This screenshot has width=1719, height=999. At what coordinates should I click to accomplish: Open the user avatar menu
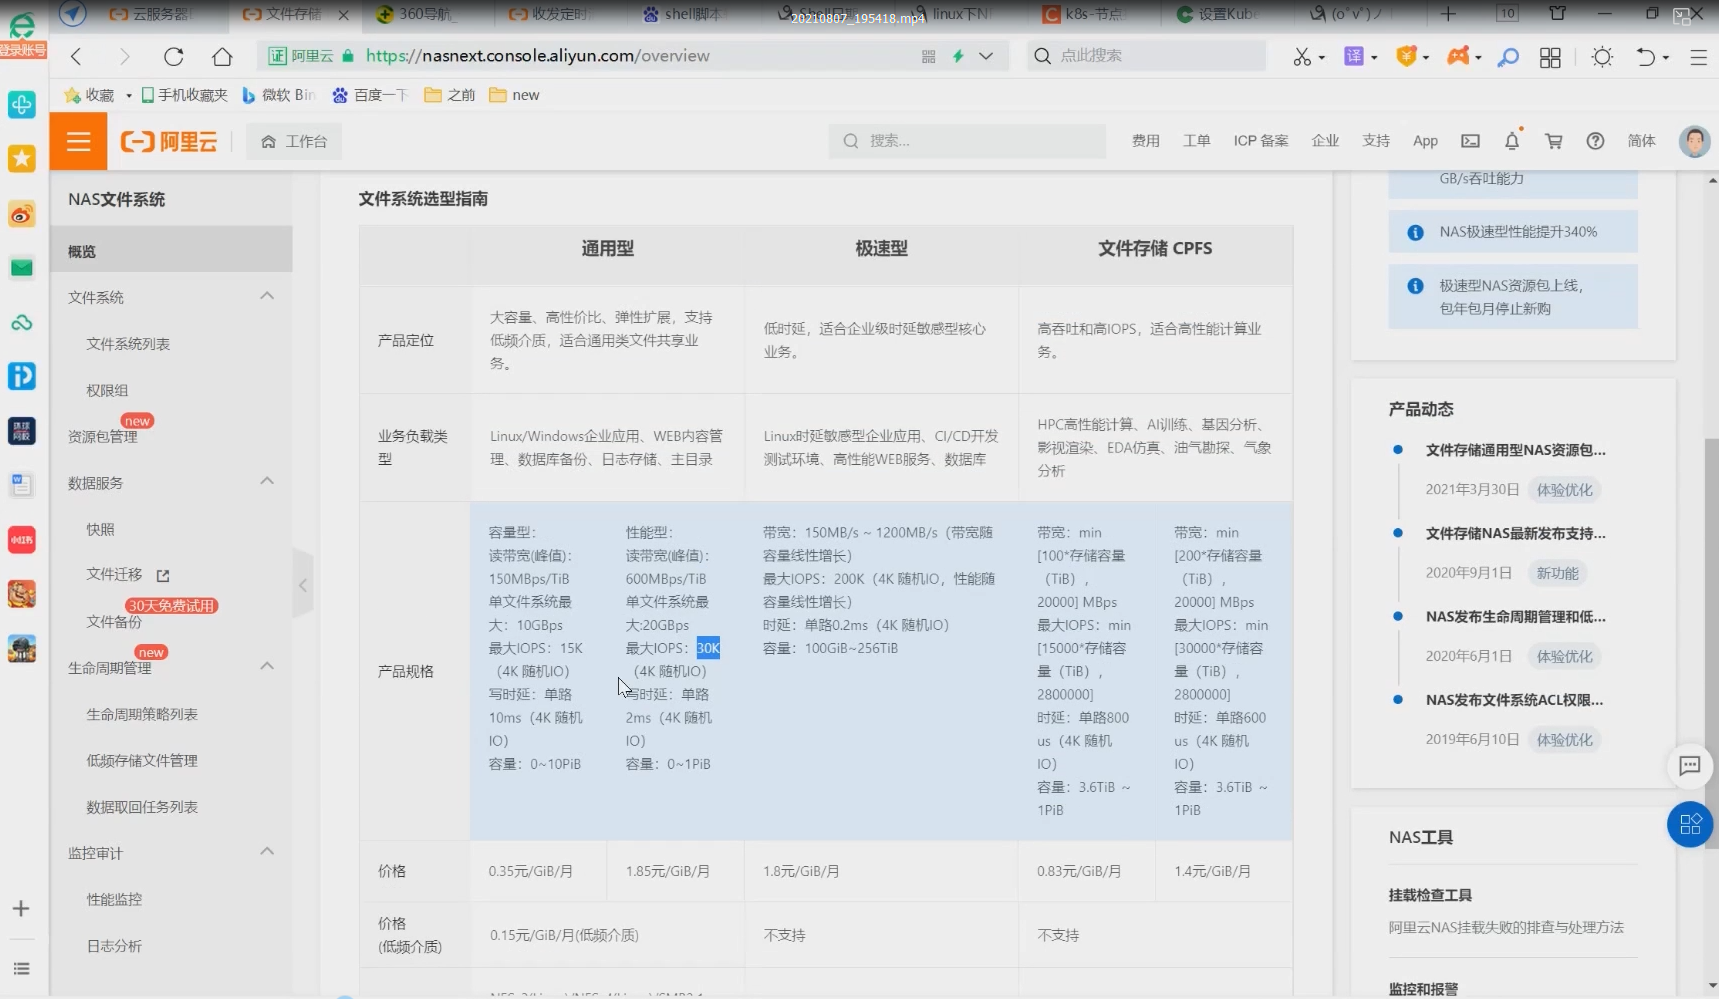coord(1694,141)
